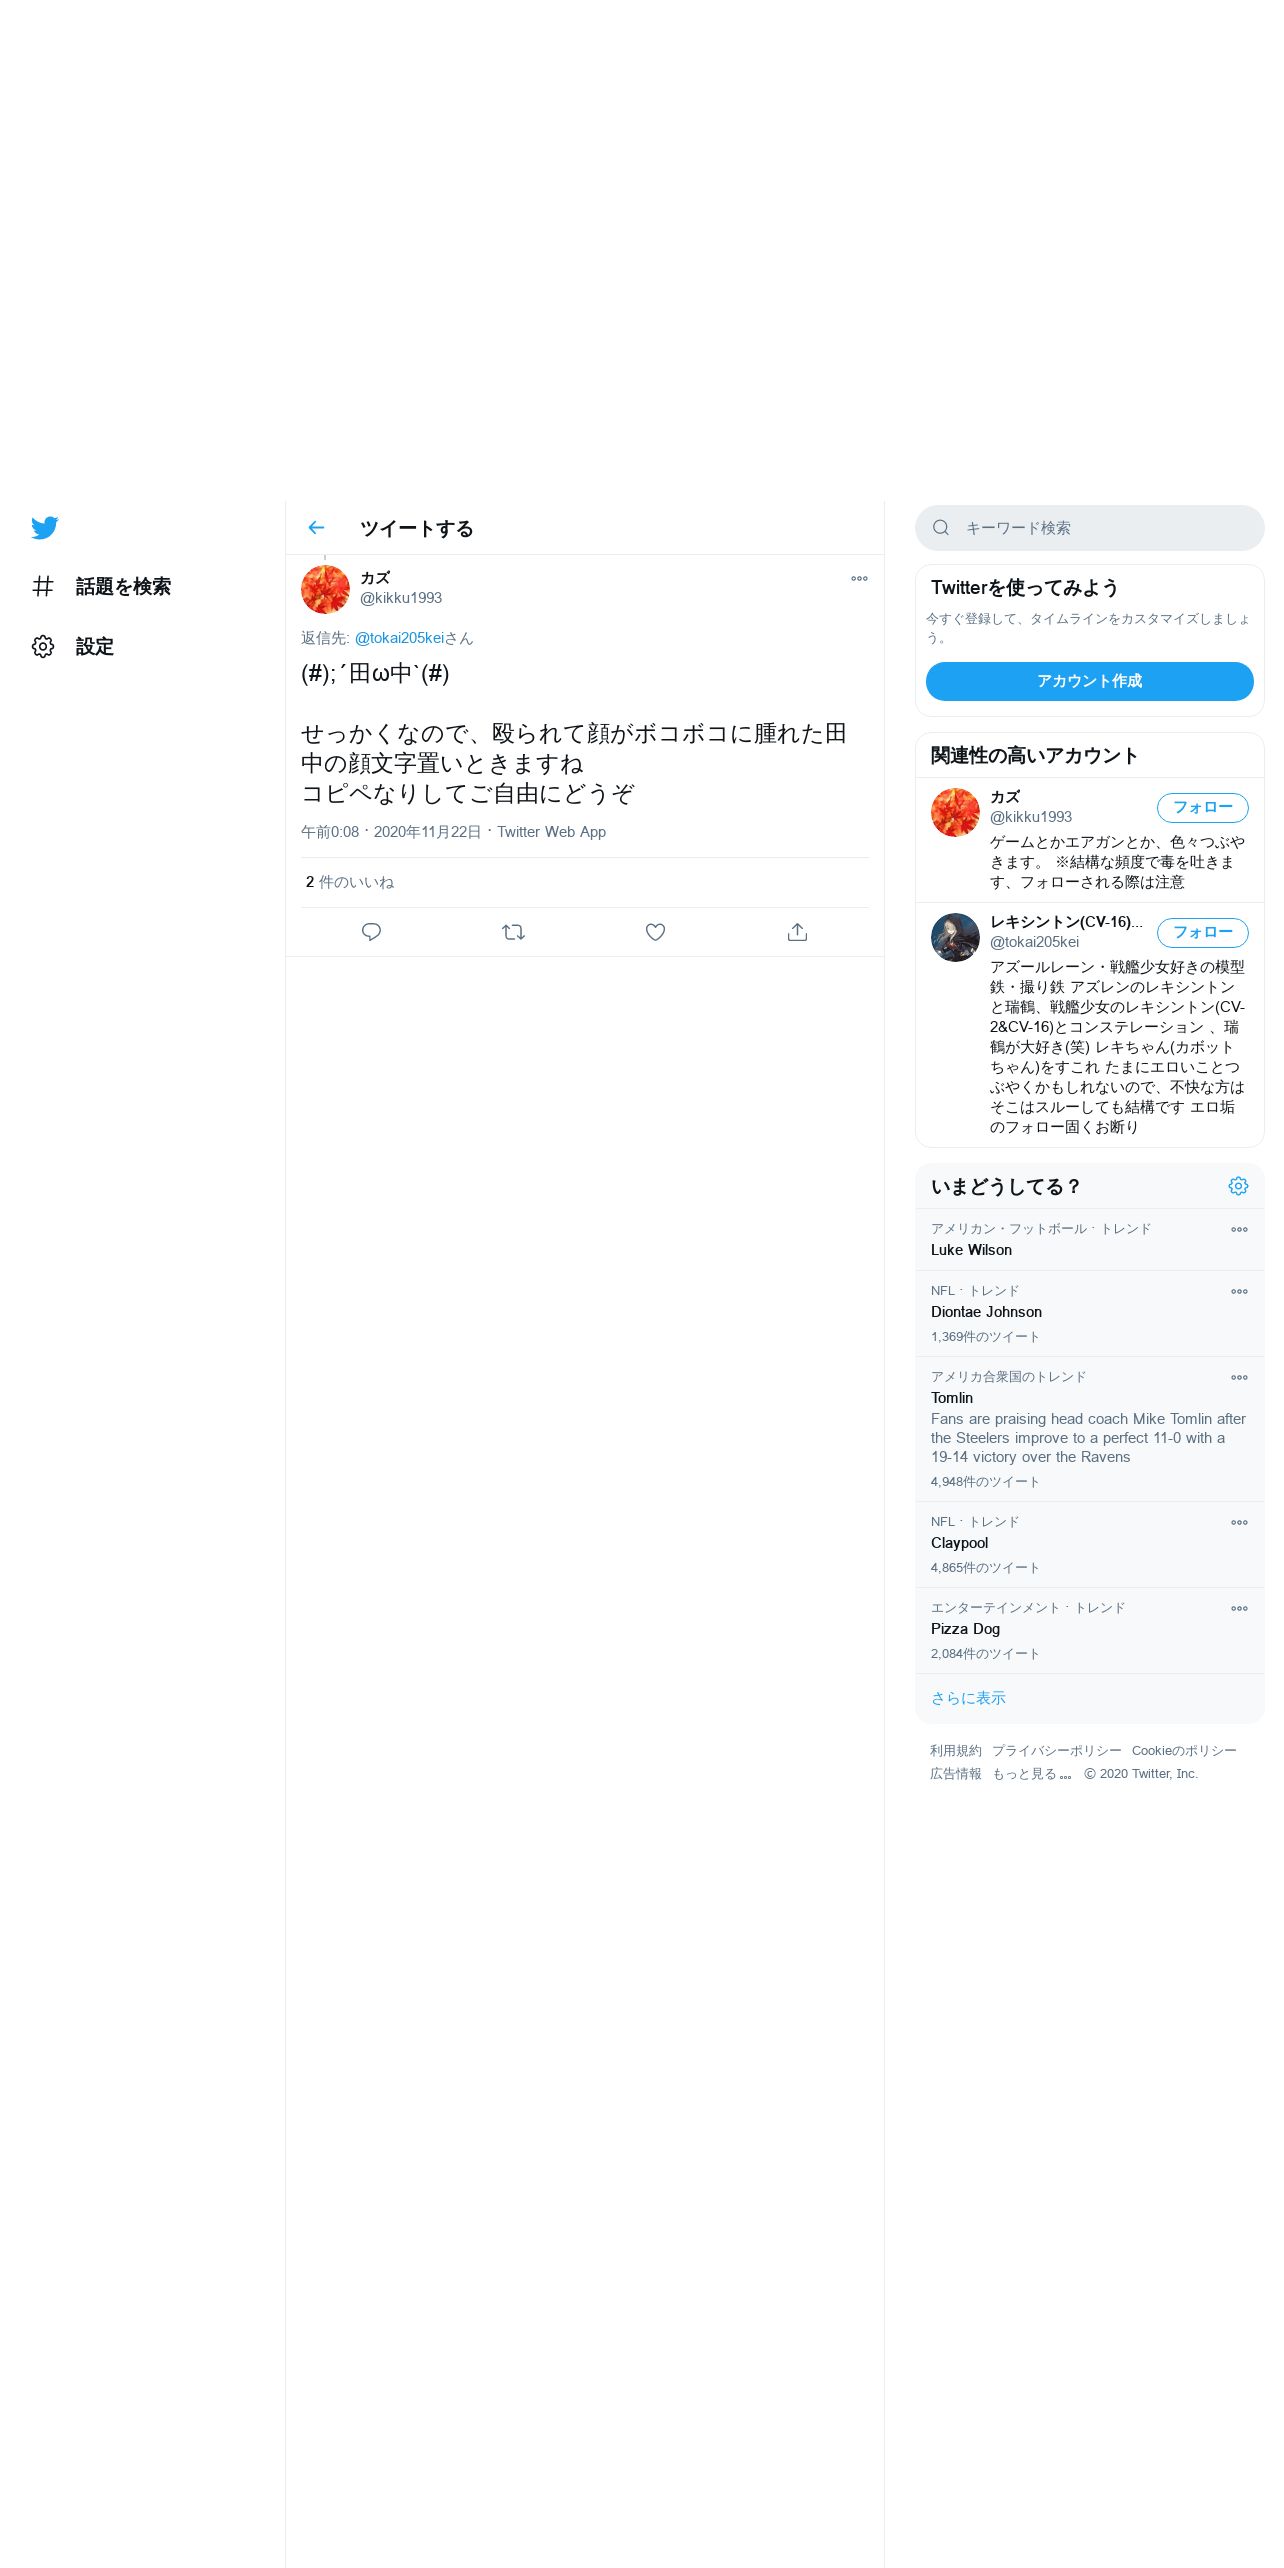Open the tweet's three-dot more menu
The height and width of the screenshot is (2568, 1284).
(x=859, y=579)
